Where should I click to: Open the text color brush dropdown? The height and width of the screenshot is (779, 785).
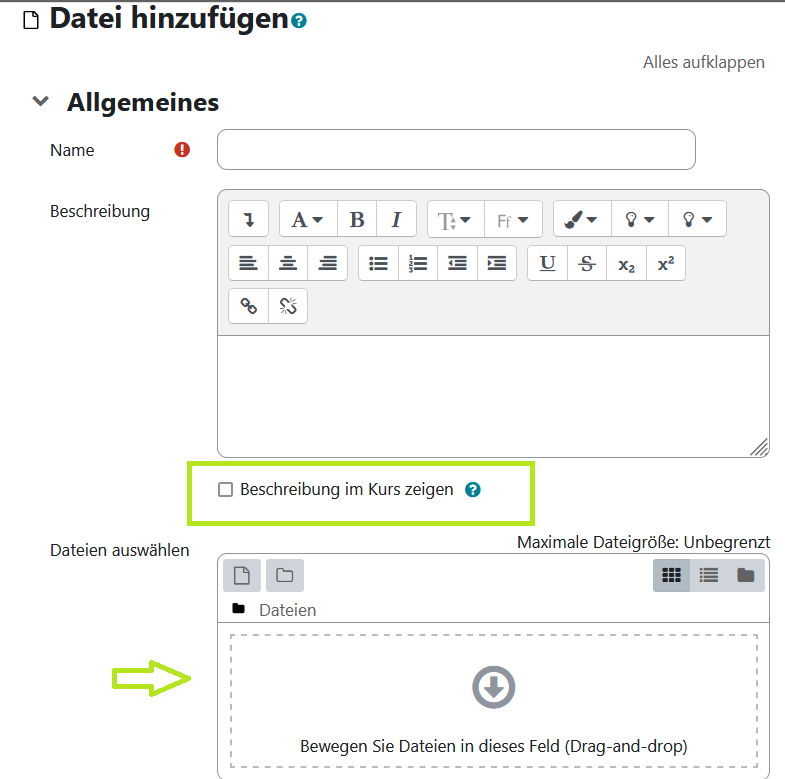coord(580,220)
